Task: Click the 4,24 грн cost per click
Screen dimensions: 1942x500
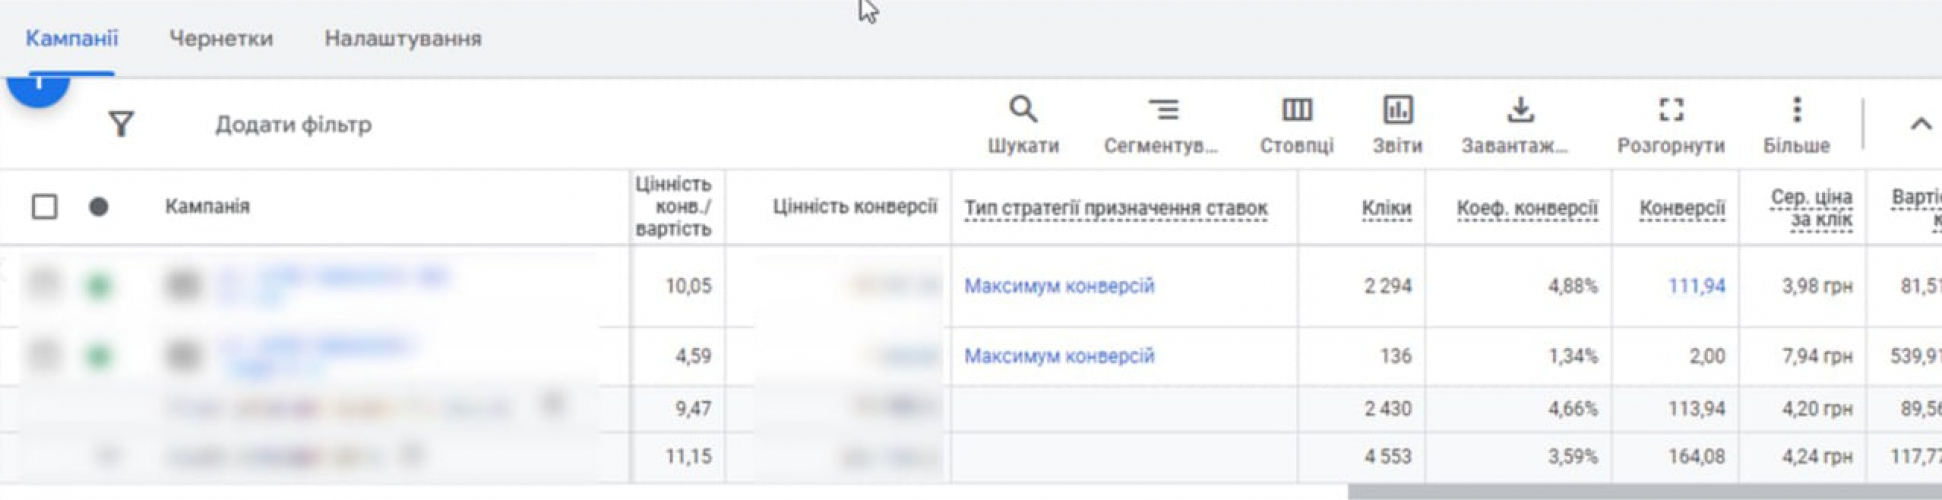Action: tap(1817, 457)
